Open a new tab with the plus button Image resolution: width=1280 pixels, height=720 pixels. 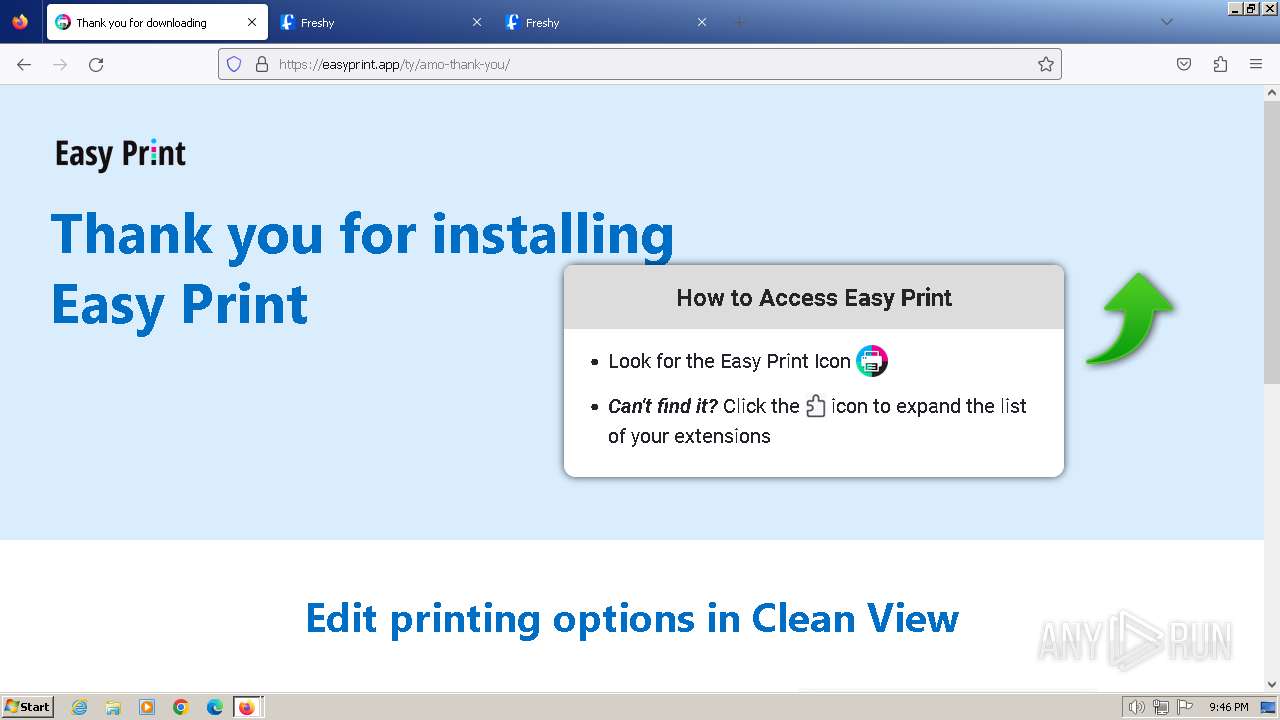pos(740,22)
